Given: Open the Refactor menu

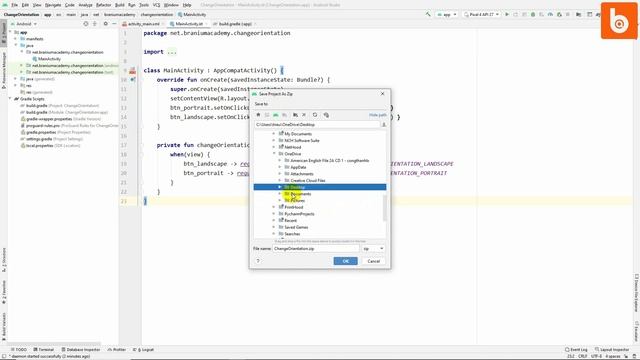Looking at the screenshot, I should point(103,5).
